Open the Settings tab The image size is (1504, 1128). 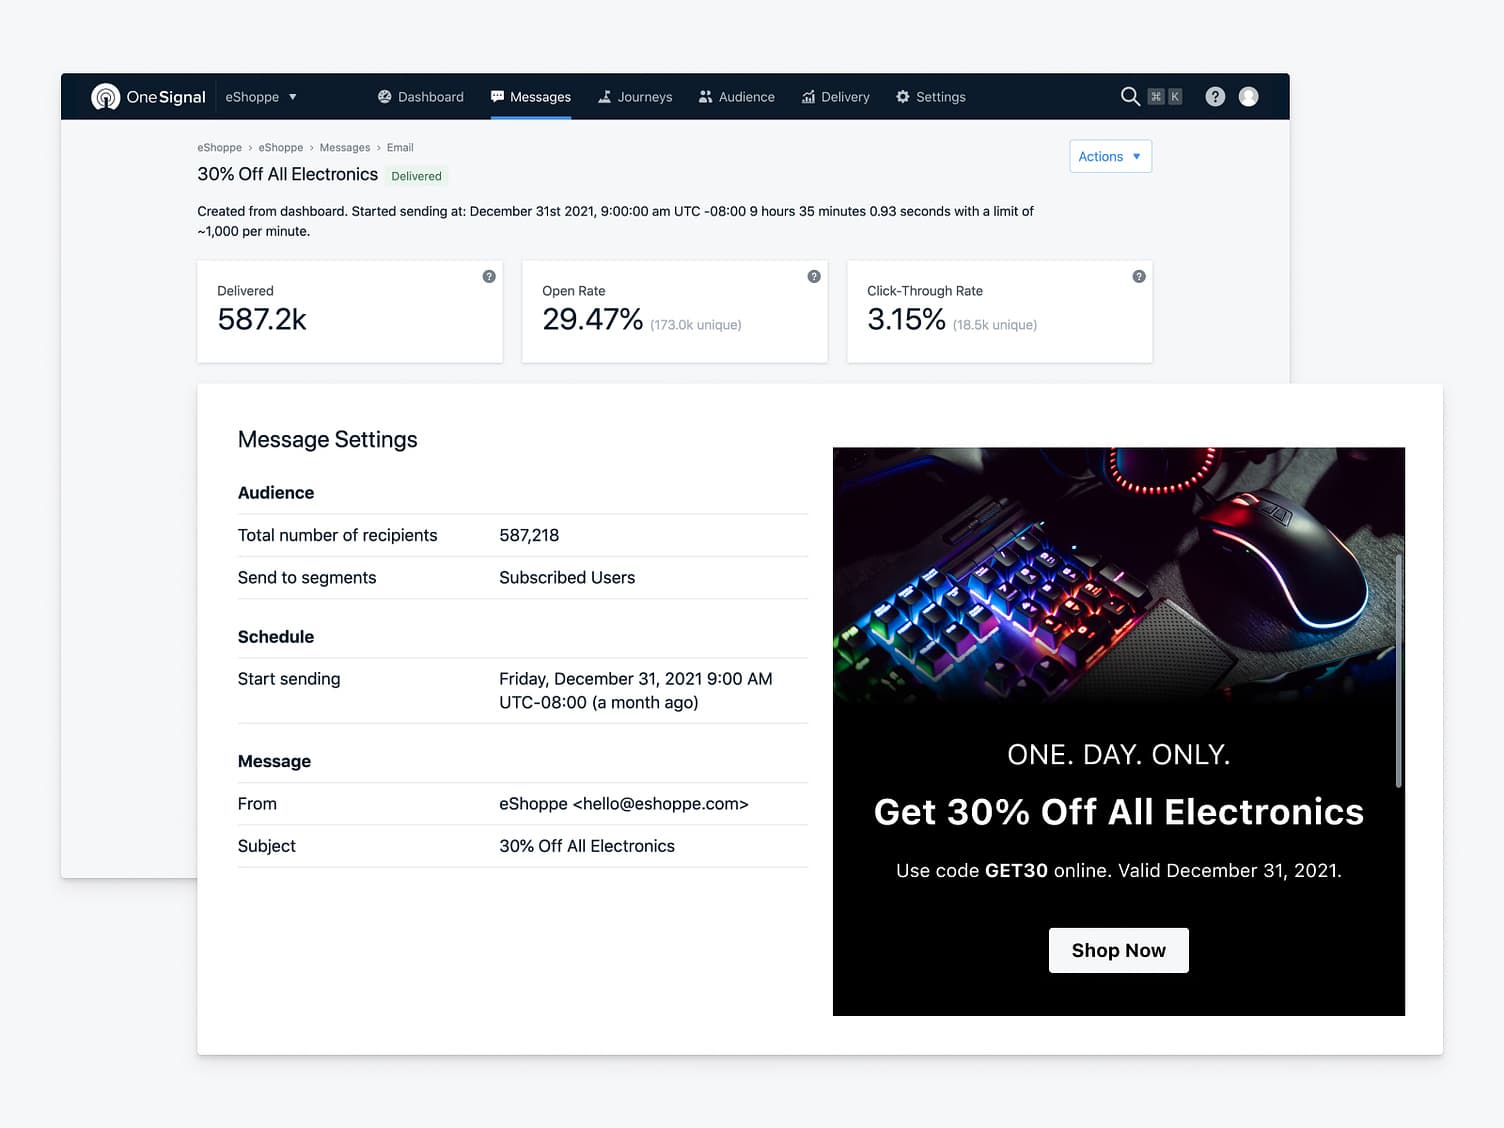(x=931, y=97)
